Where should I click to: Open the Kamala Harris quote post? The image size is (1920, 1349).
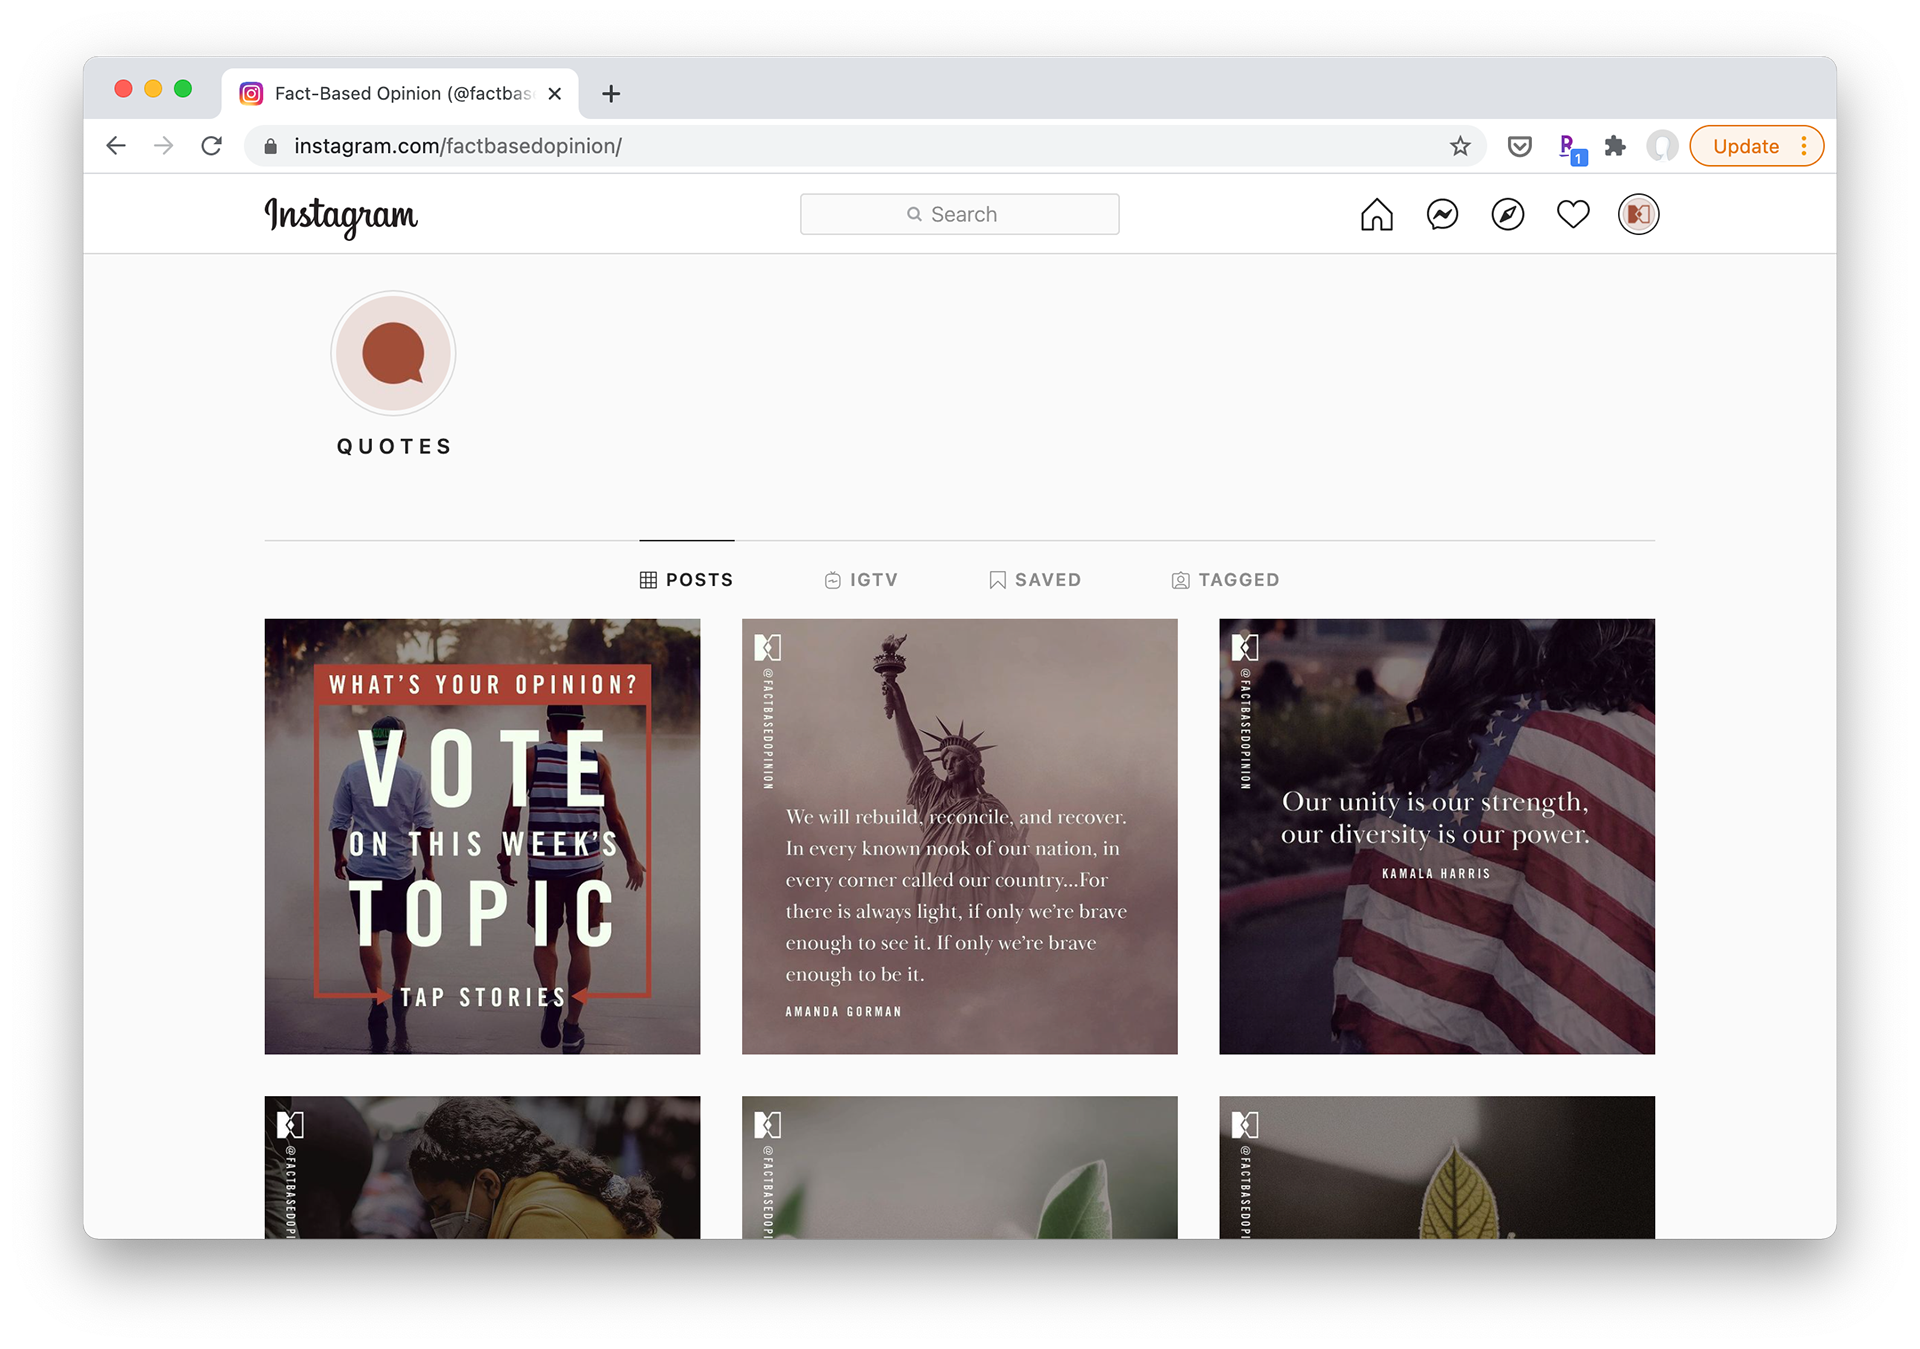pyautogui.click(x=1436, y=836)
